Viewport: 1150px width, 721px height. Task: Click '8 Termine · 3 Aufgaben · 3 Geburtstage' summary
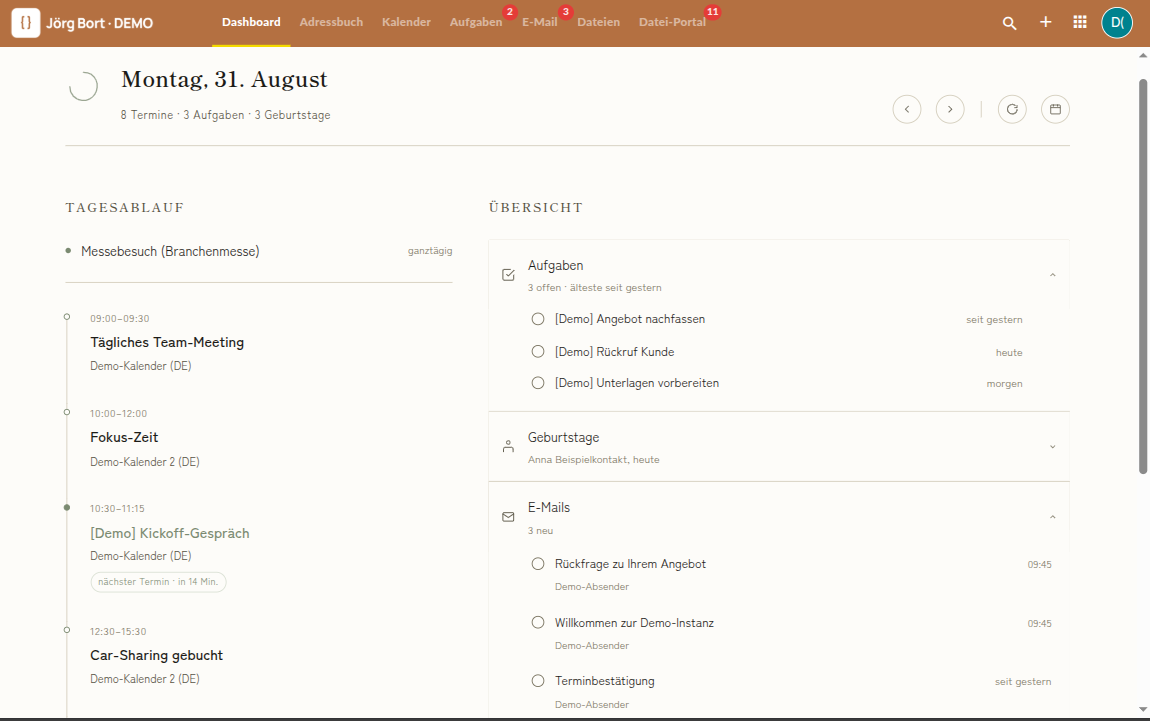click(225, 115)
